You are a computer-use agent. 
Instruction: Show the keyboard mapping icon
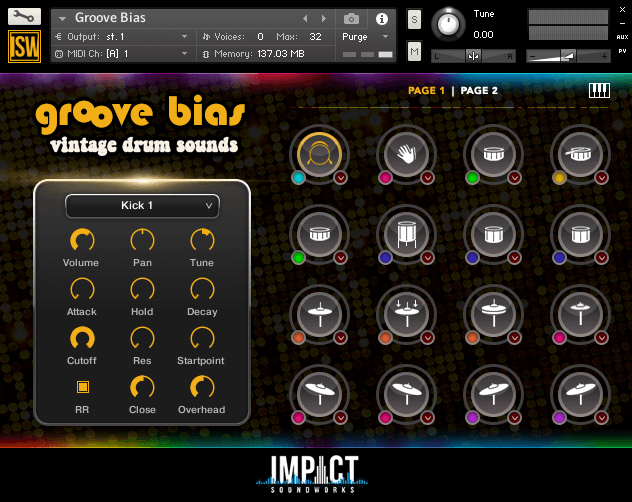(599, 90)
